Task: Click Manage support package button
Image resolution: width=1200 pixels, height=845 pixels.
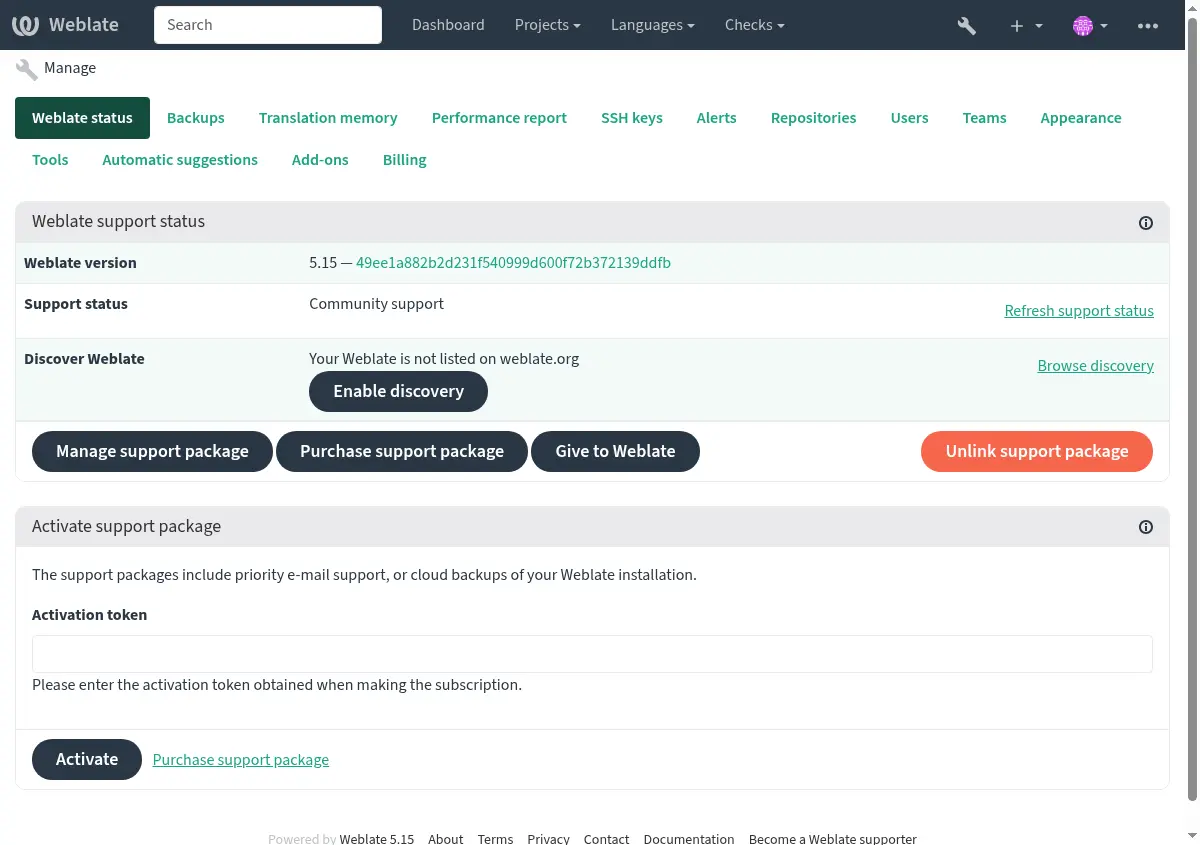Action: (x=152, y=452)
